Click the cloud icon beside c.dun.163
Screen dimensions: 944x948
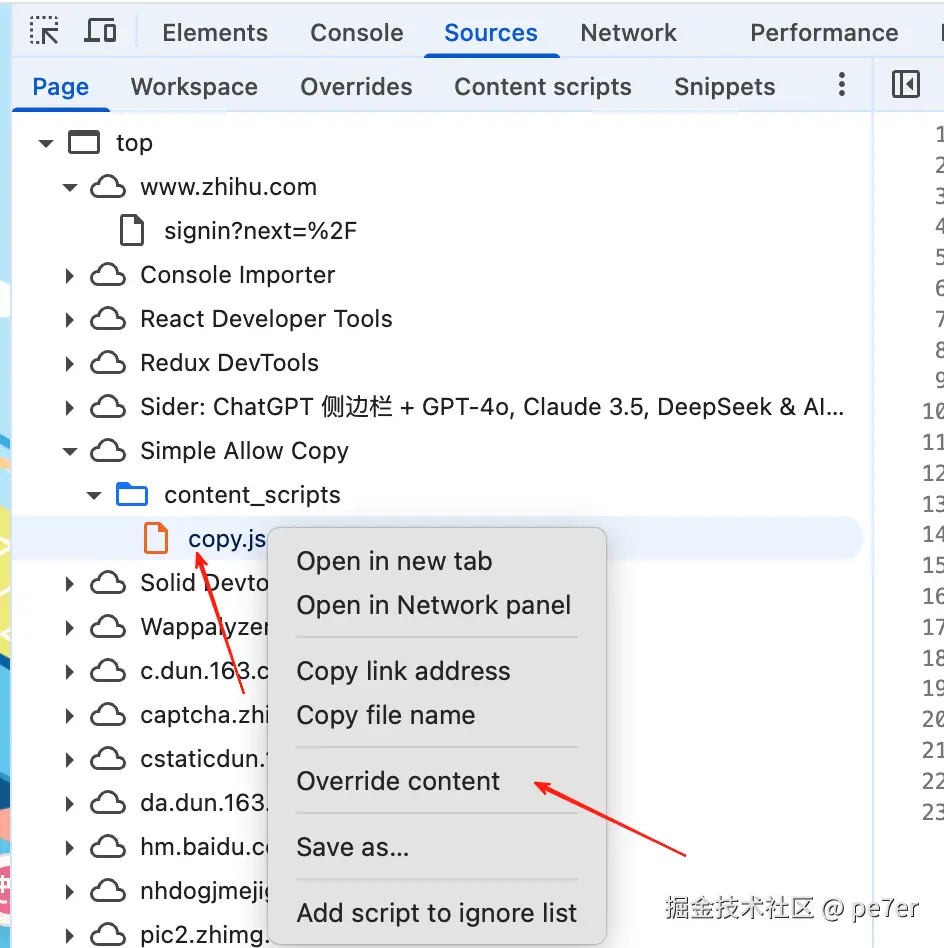pos(108,671)
